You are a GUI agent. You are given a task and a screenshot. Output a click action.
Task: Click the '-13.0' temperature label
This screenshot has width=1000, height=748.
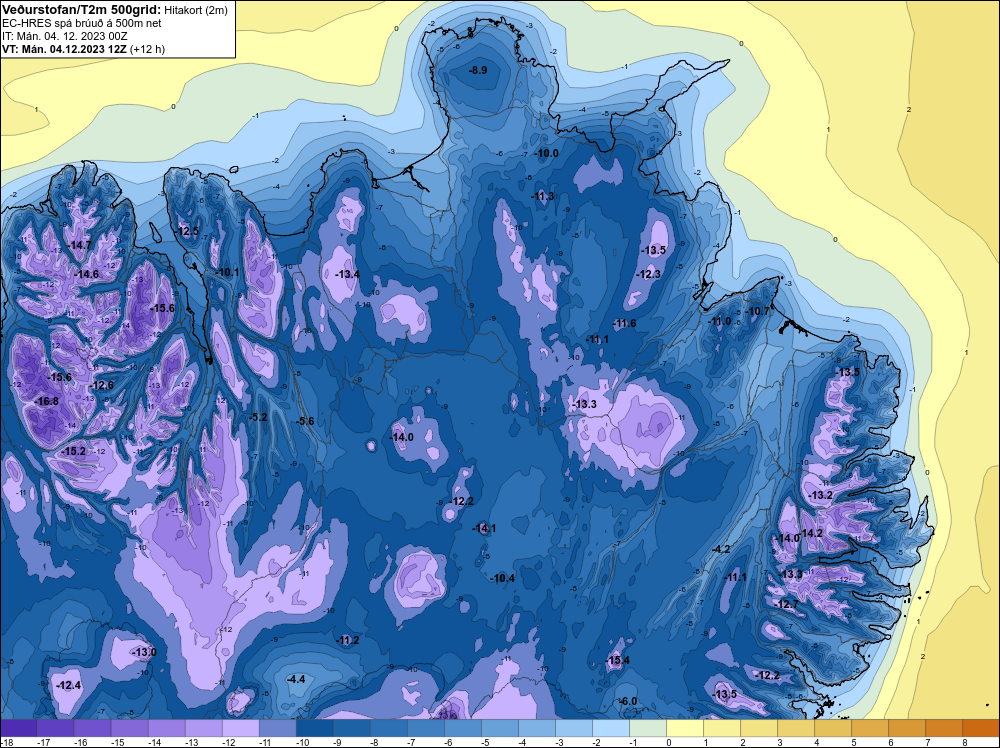click(143, 652)
